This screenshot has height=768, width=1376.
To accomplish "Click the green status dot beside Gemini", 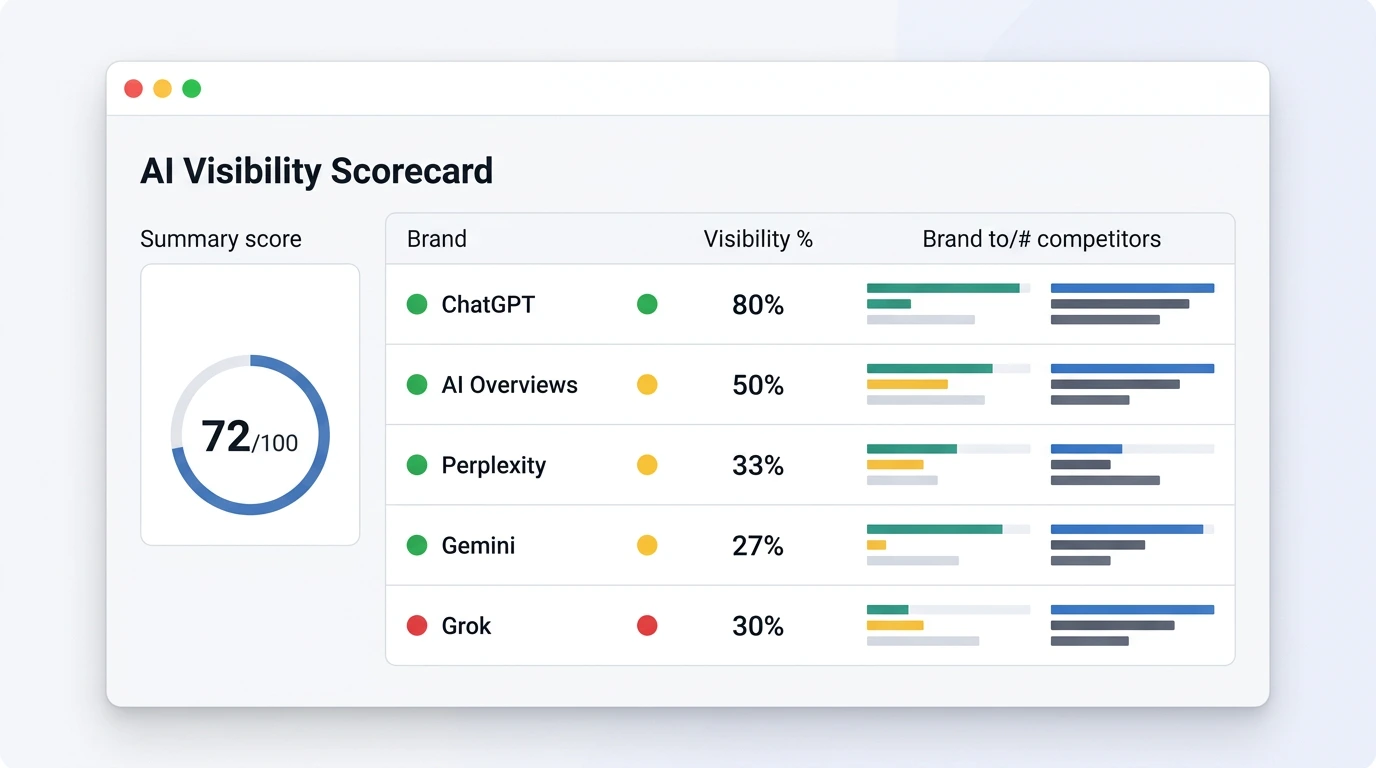I will tap(417, 545).
